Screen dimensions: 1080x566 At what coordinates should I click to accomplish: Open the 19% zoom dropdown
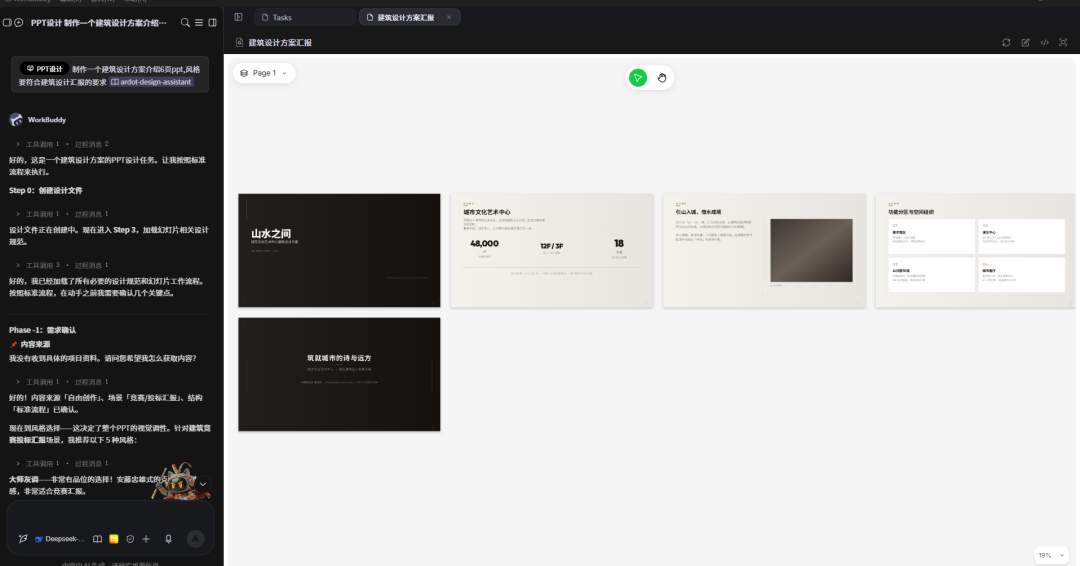1052,555
